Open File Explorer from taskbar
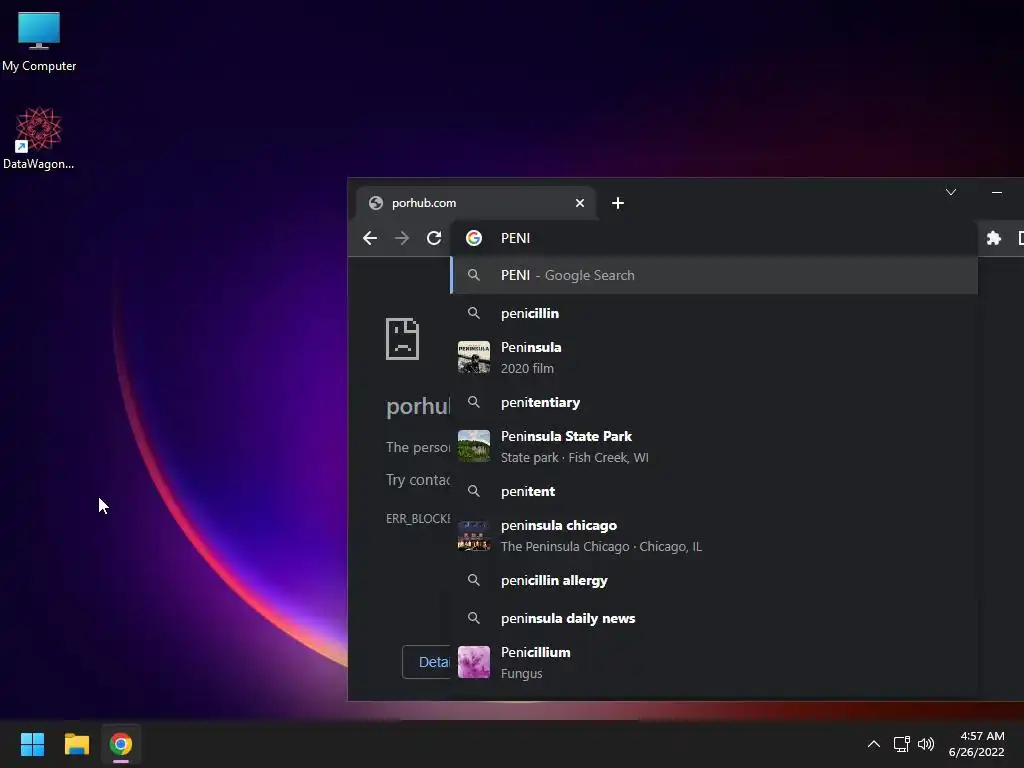1024x768 pixels. click(x=76, y=744)
